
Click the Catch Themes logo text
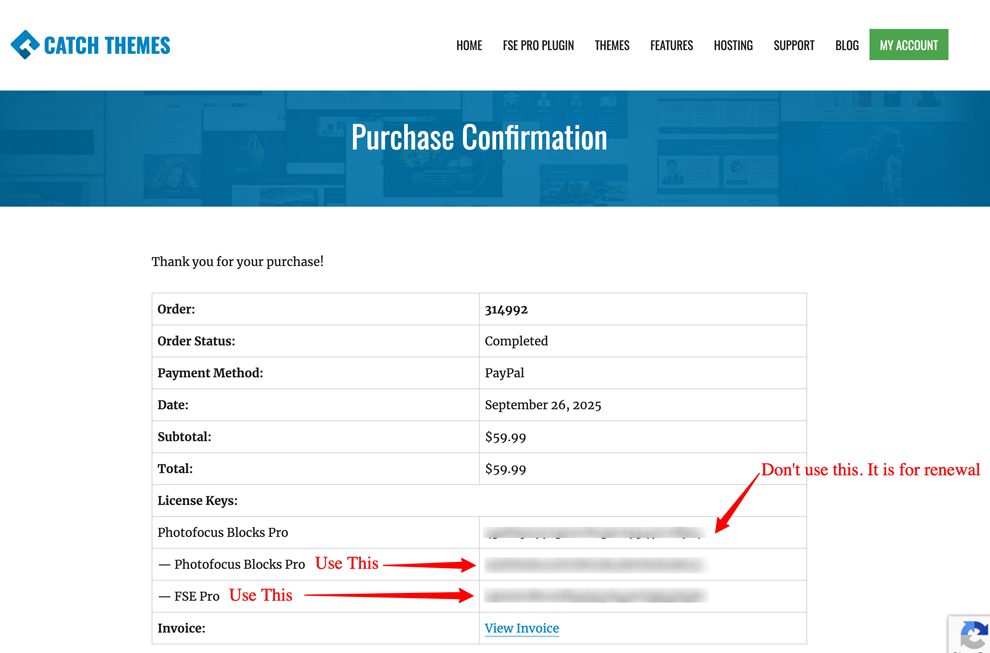(x=107, y=45)
